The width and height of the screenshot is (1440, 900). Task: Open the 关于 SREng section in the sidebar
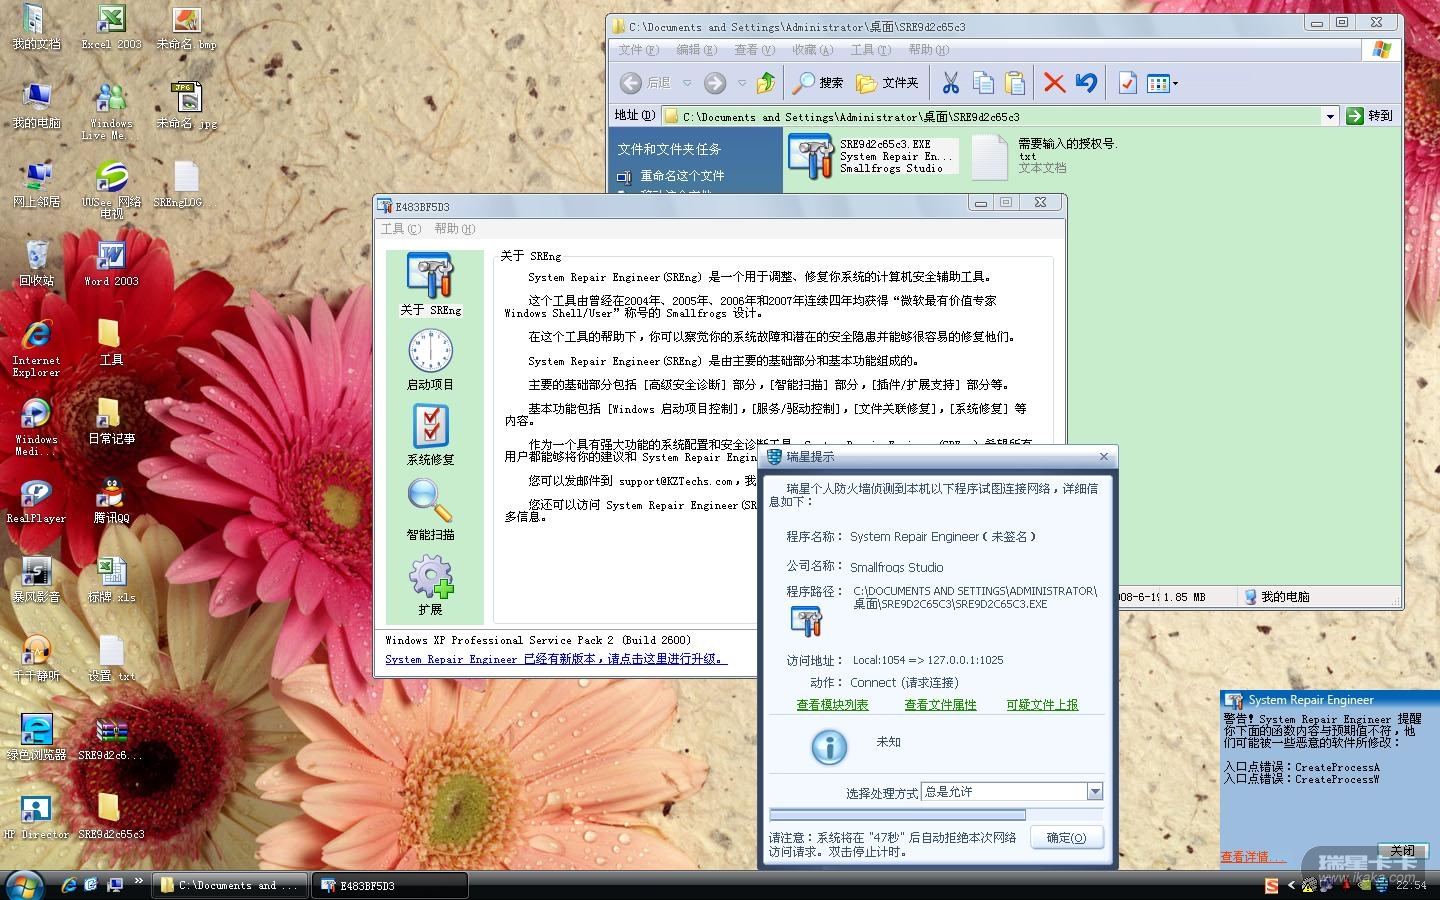[x=430, y=284]
